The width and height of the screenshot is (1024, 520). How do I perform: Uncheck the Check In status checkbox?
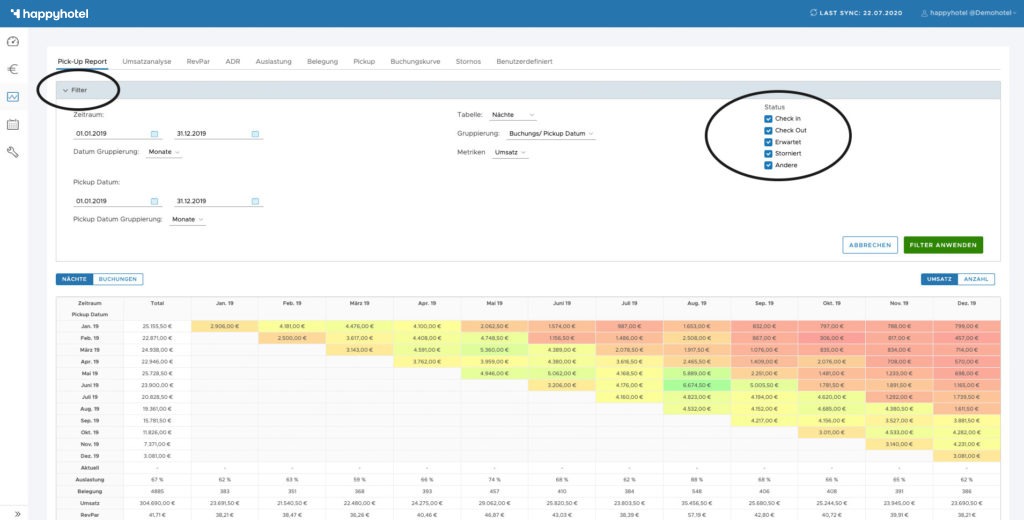[768, 119]
